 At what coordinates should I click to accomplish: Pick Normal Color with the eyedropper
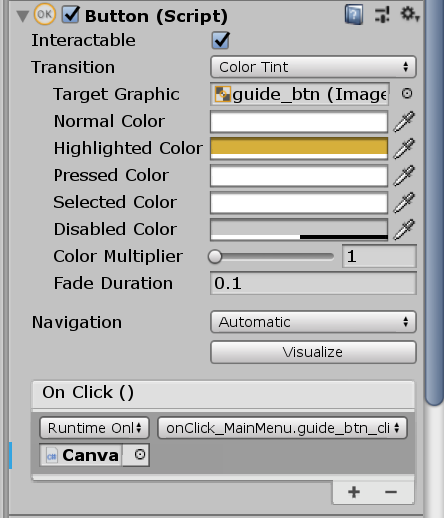tap(404, 121)
